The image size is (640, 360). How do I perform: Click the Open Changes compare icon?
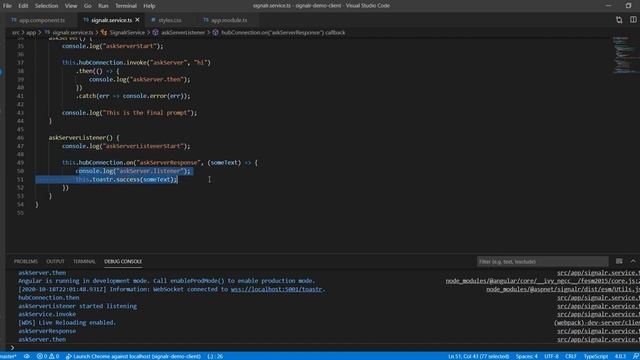click(x=619, y=20)
